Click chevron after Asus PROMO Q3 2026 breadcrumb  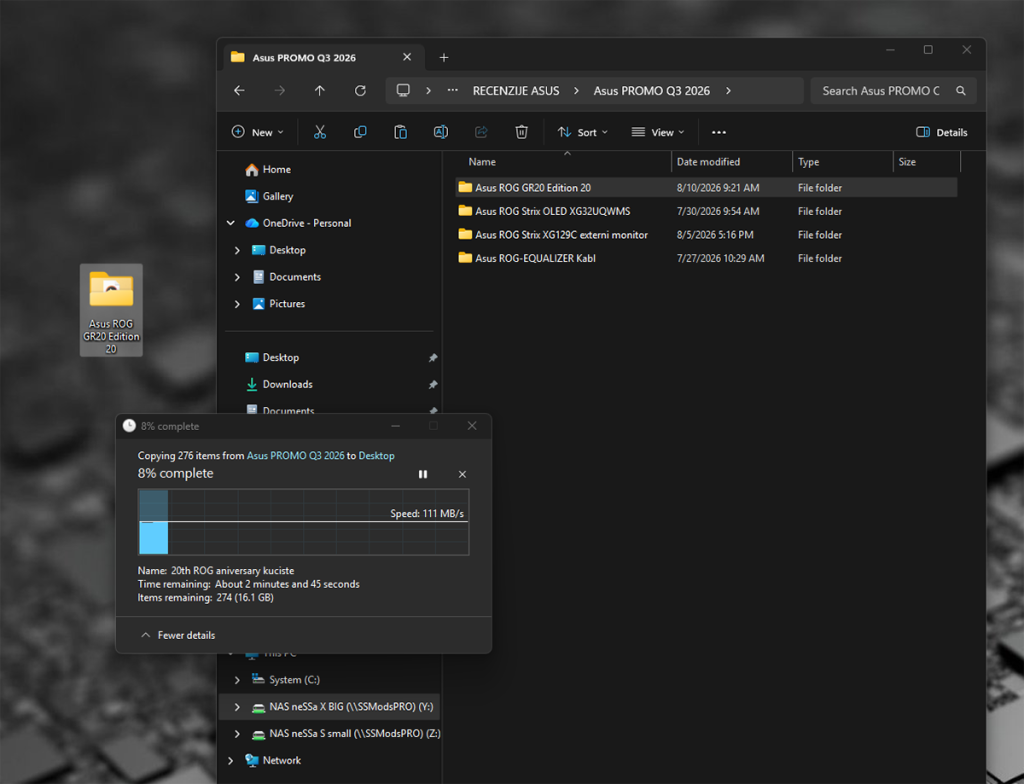[x=729, y=91]
